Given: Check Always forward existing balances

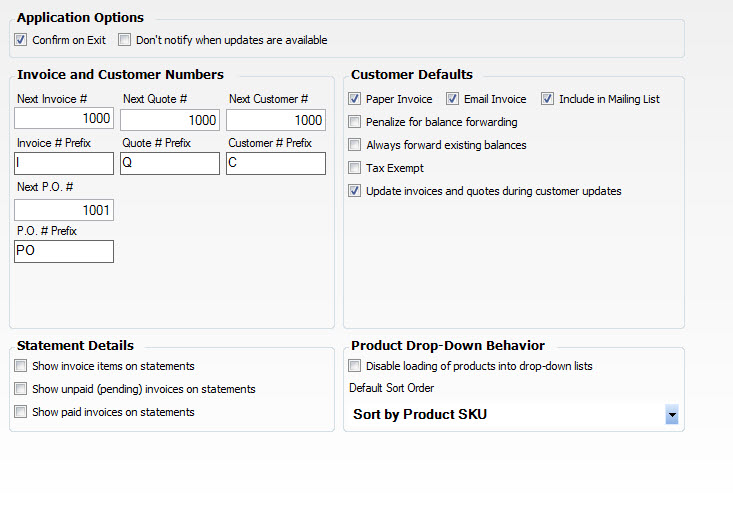Looking at the screenshot, I should [354, 145].
